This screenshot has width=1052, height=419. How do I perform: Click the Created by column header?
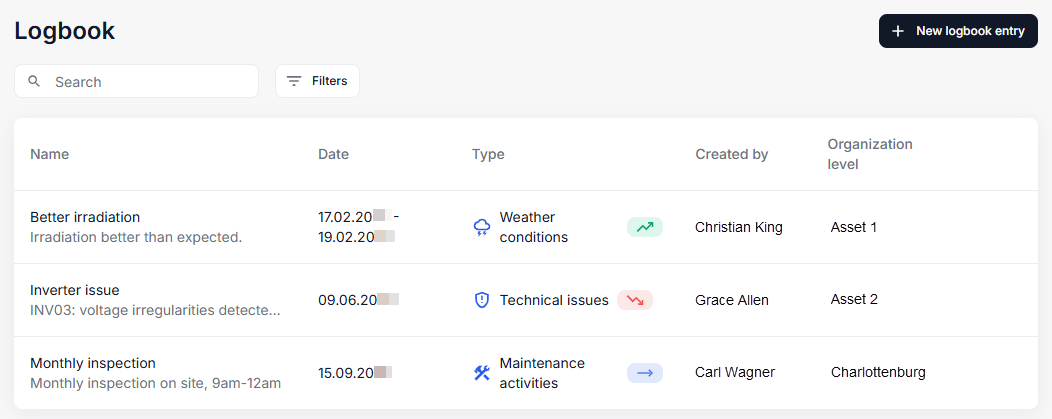(x=731, y=154)
